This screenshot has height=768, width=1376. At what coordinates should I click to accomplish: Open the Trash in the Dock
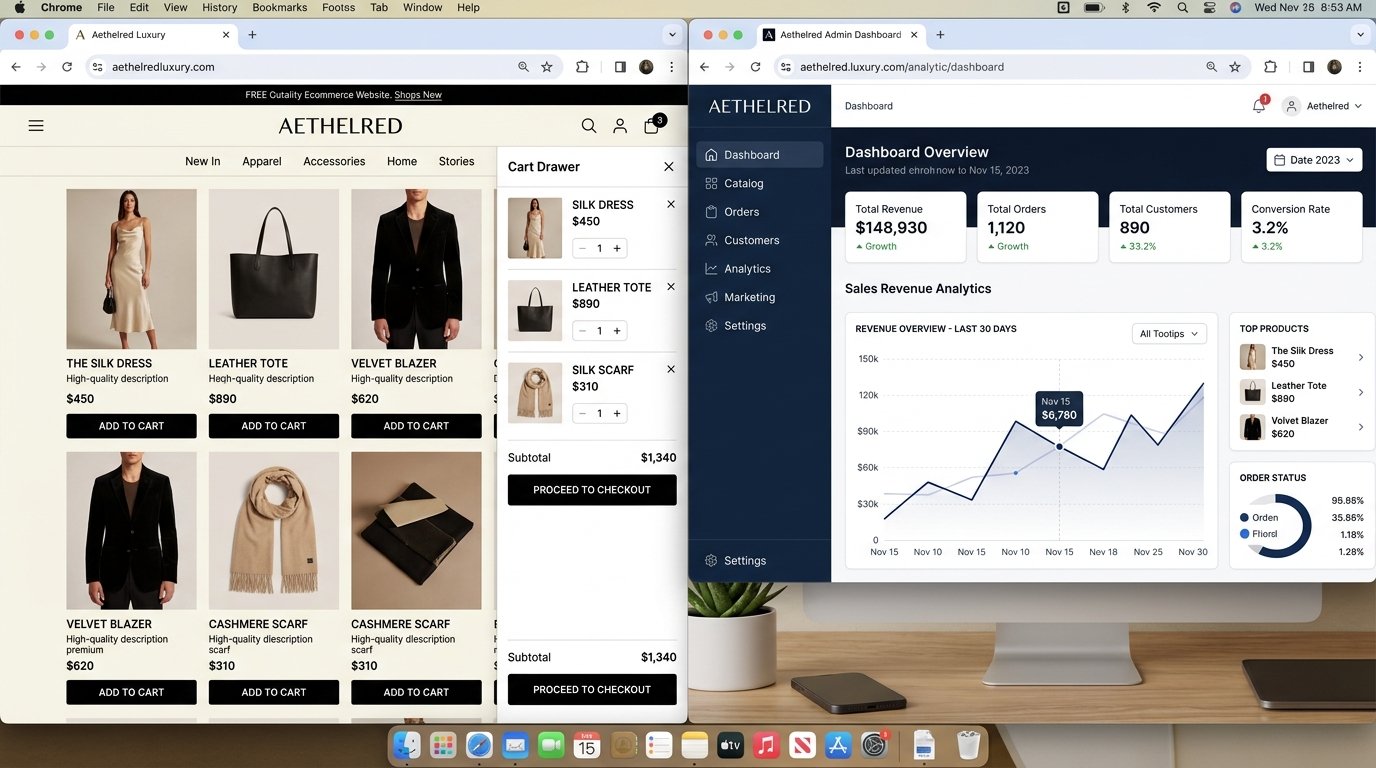point(968,745)
